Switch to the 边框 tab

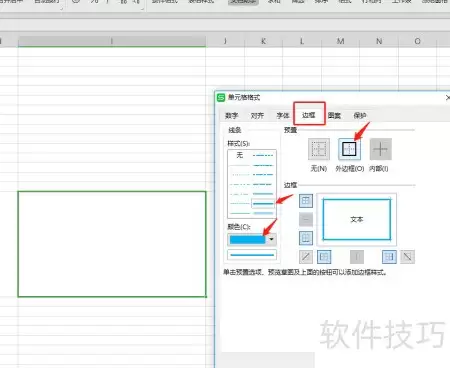[x=309, y=115]
